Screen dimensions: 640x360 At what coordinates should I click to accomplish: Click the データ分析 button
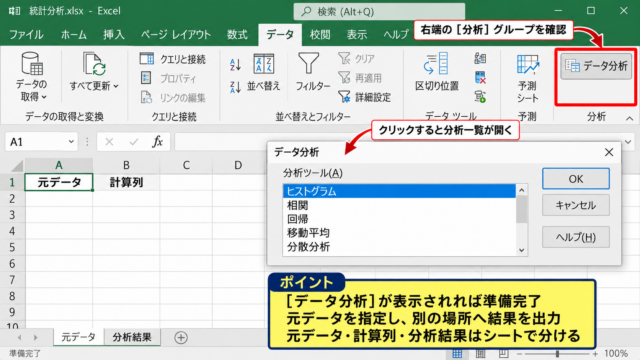point(596,66)
